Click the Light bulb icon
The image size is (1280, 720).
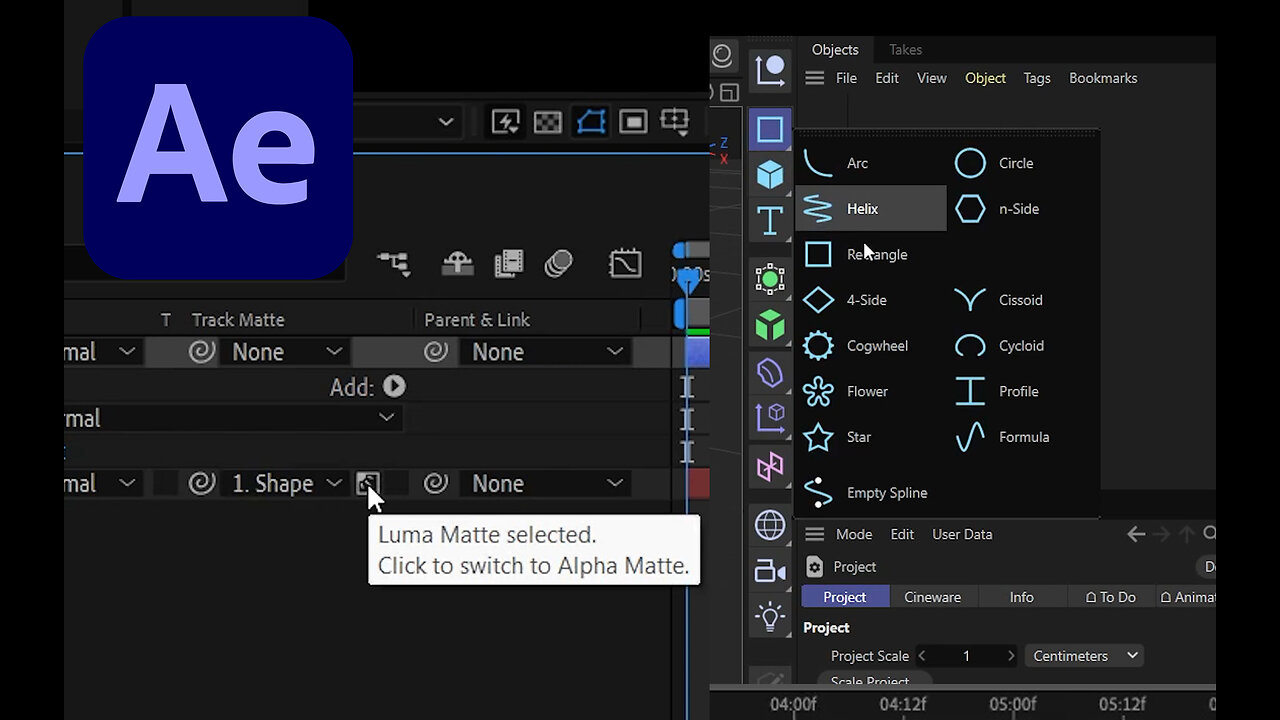(770, 616)
